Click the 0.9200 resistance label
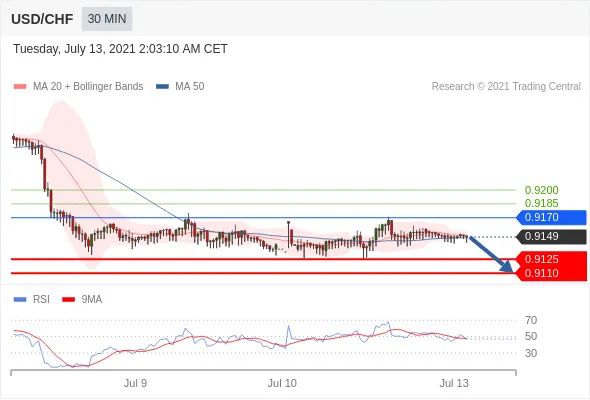 pos(541,190)
